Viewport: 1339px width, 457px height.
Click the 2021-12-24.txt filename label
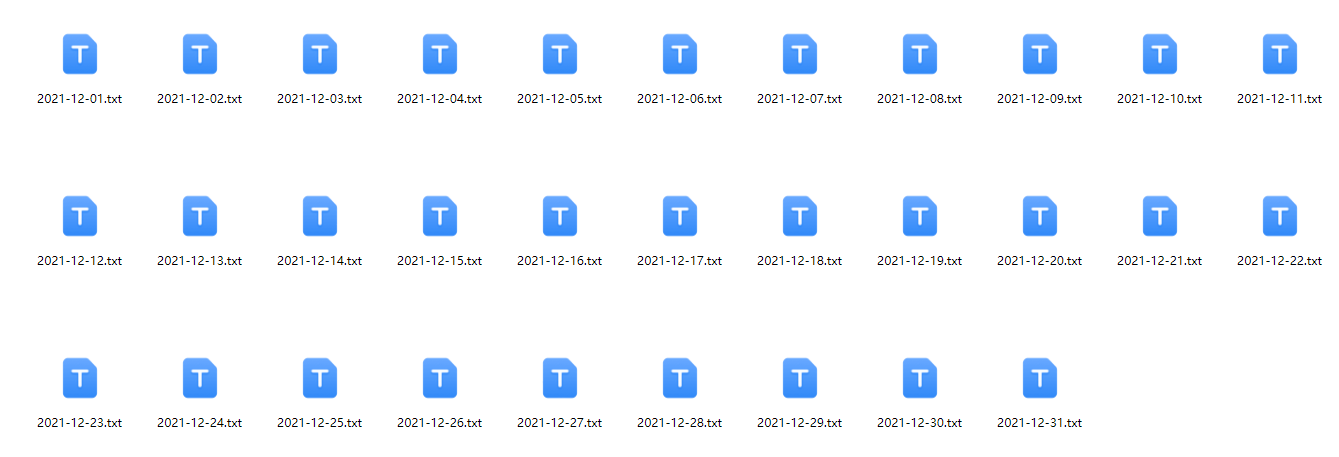click(199, 423)
